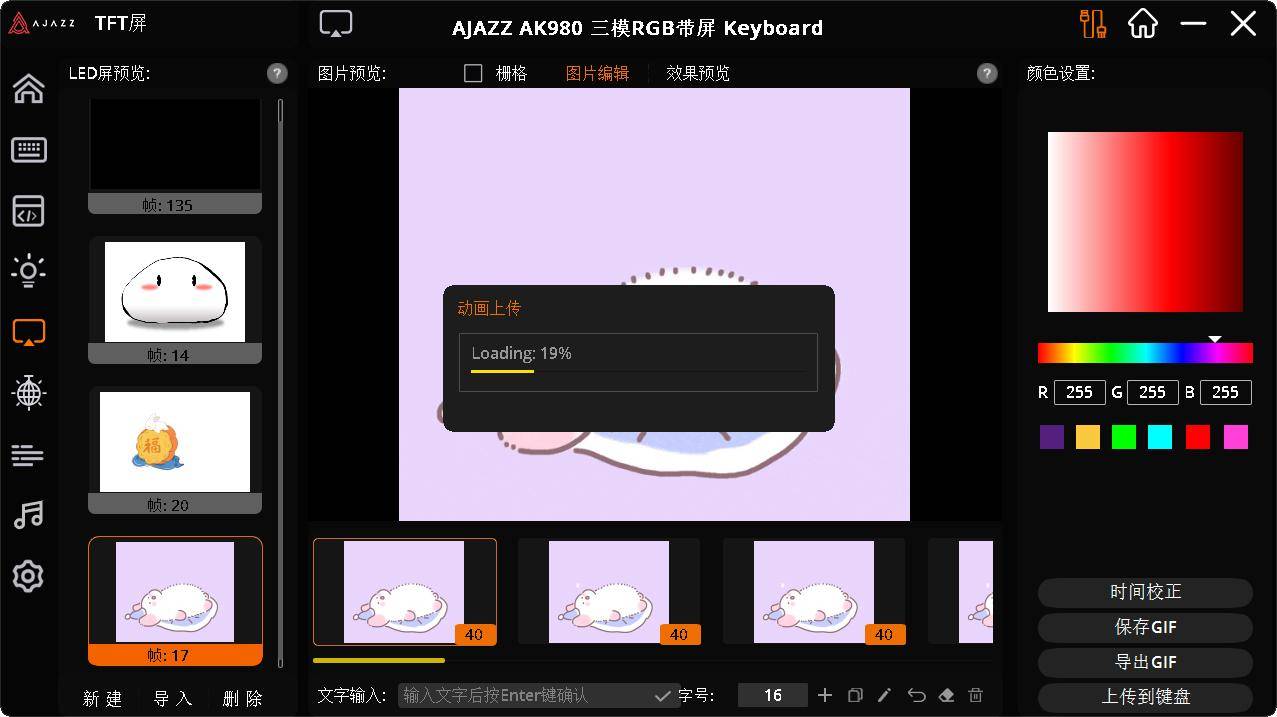Viewport: 1277px width, 717px height.
Task: Confirm text input with the checkmark icon
Action: [662, 696]
